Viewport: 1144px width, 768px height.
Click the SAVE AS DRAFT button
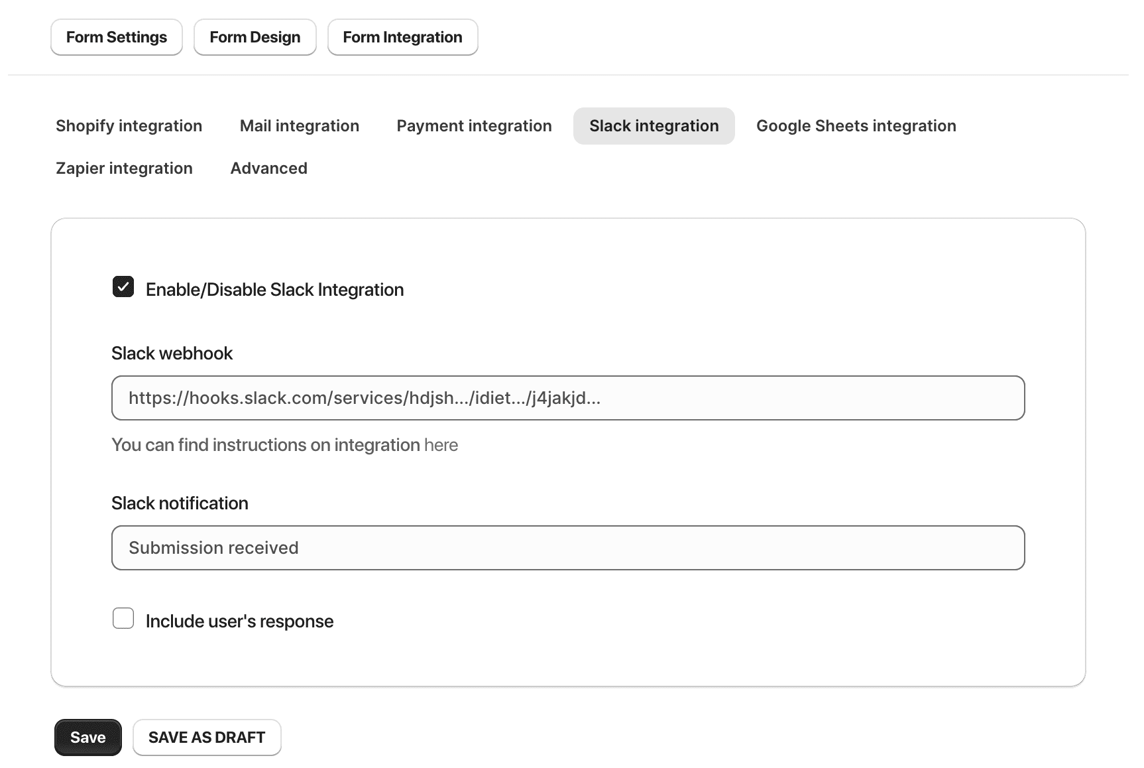pos(207,737)
